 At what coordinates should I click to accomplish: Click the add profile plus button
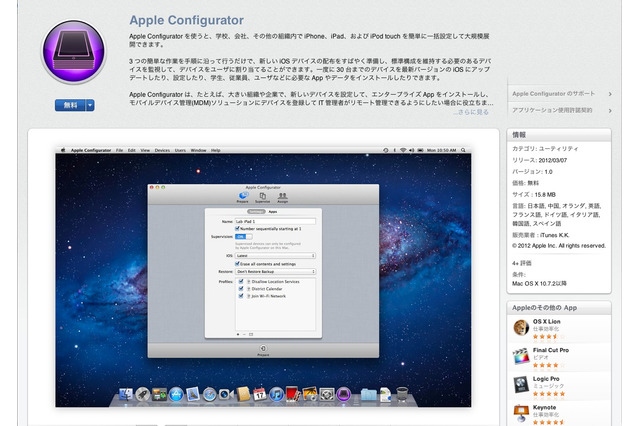tap(238, 334)
